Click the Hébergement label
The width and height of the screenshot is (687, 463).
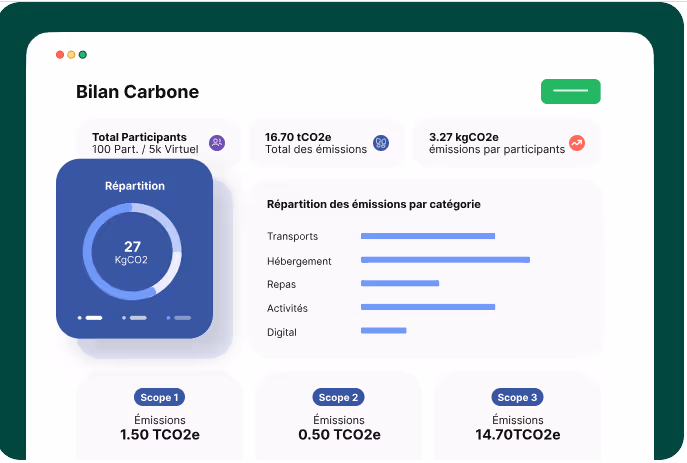click(299, 262)
